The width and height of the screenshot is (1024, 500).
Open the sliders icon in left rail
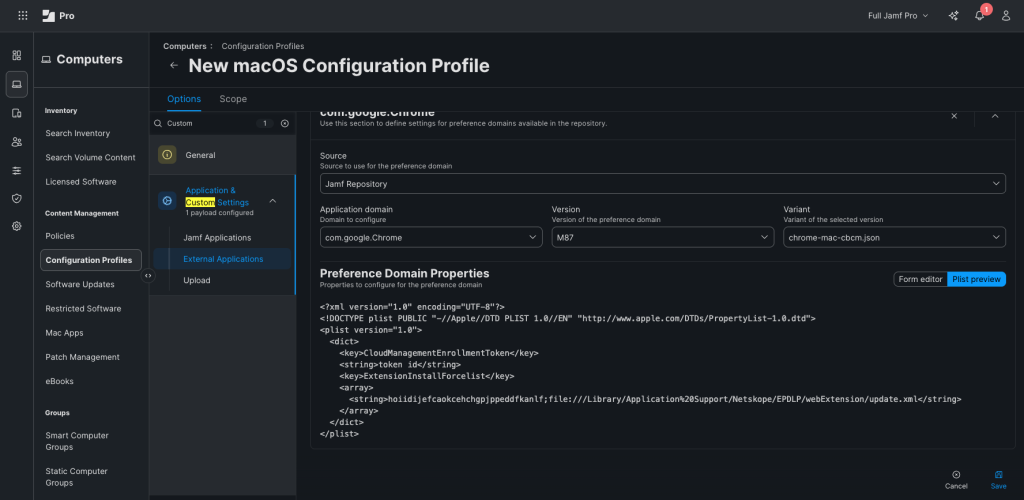pyautogui.click(x=17, y=170)
